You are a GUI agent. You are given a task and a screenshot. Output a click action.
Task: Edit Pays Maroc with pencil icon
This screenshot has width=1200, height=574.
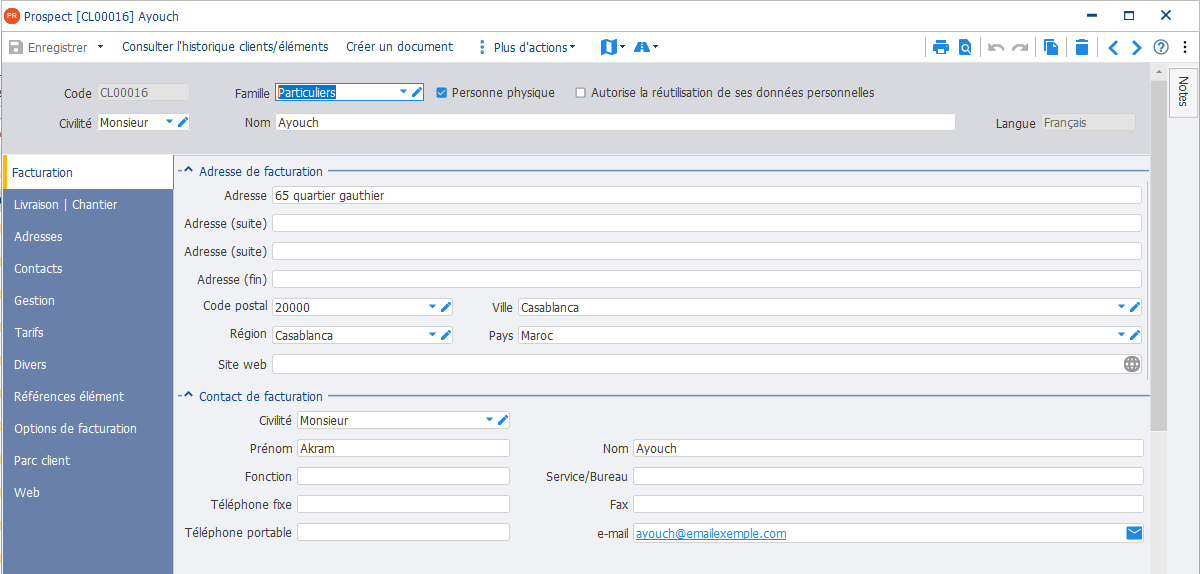click(1135, 335)
